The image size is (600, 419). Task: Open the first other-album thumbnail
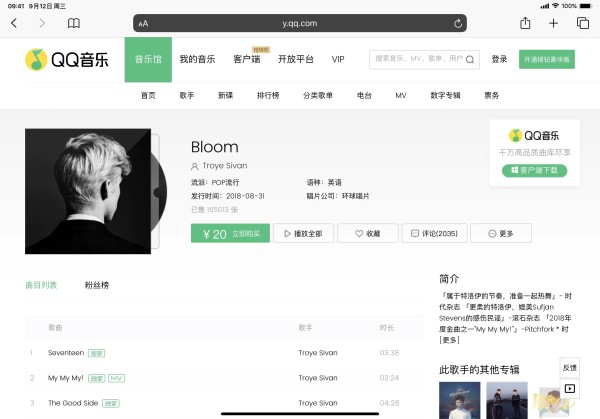[460, 400]
